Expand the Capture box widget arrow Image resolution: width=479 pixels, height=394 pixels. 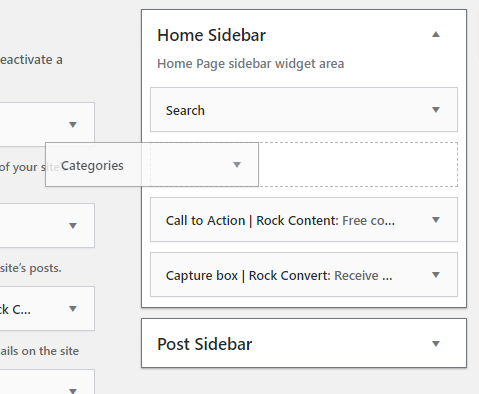[x=436, y=275]
